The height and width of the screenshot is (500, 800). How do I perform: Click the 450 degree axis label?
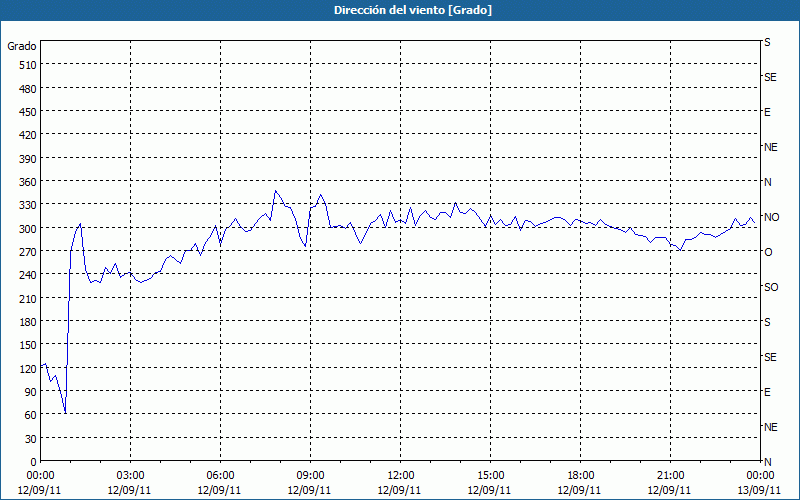coord(28,112)
